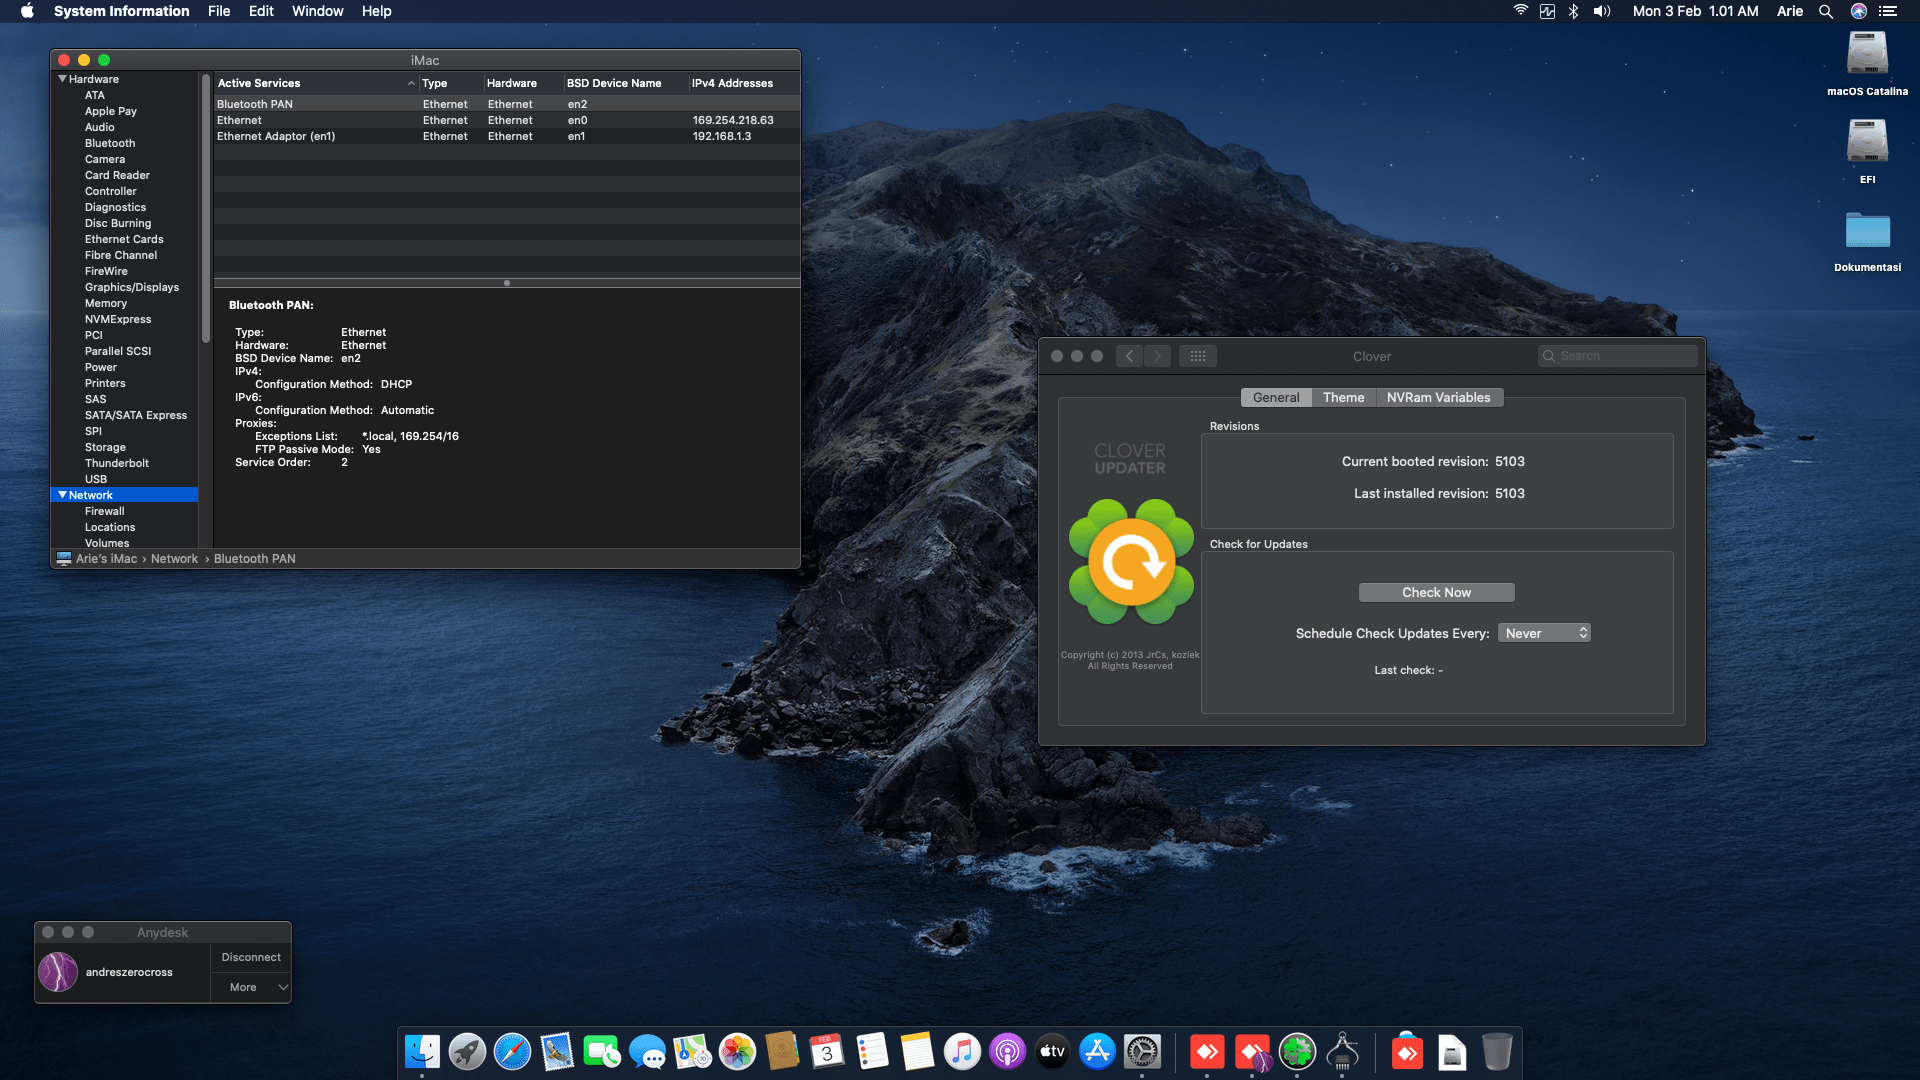Click the Clover Configurator dock icon
This screenshot has width=1920, height=1080.
(1297, 1052)
